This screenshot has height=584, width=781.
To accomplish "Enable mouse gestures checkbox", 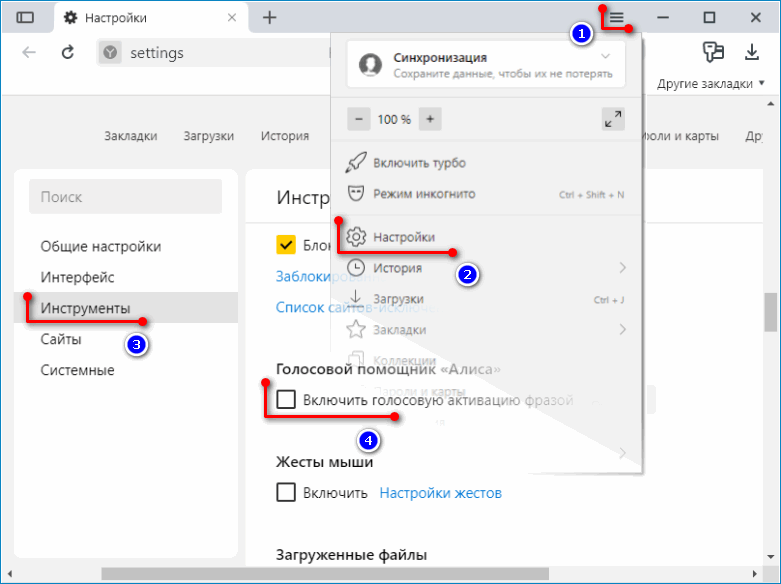I will (x=286, y=492).
